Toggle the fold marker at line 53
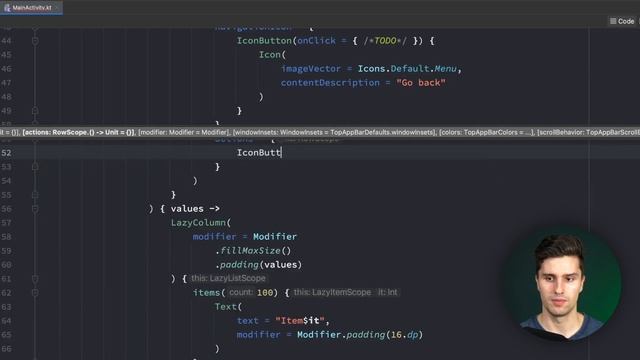The image size is (640, 360). click(35, 167)
